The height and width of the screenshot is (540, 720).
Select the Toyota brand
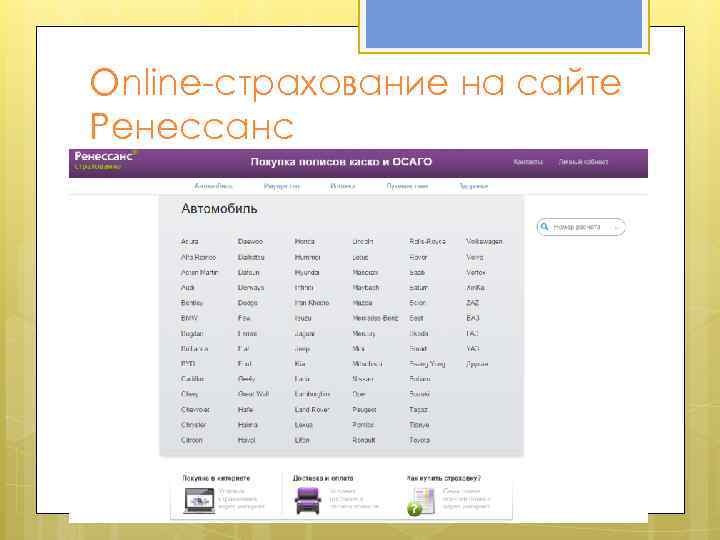pyautogui.click(x=420, y=440)
